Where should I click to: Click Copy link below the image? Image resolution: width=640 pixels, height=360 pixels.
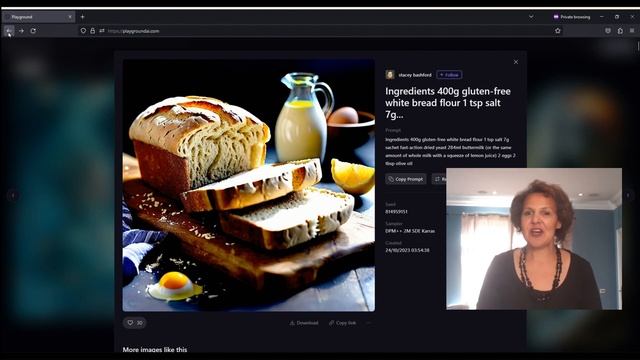coord(342,323)
